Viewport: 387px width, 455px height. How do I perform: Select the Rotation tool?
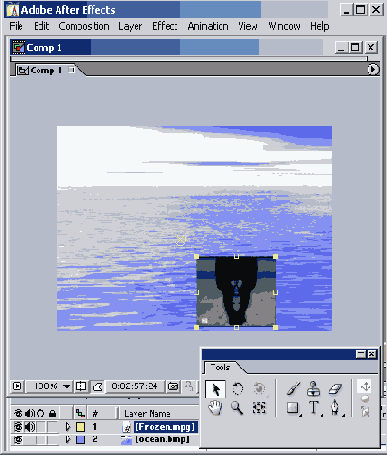(x=237, y=389)
